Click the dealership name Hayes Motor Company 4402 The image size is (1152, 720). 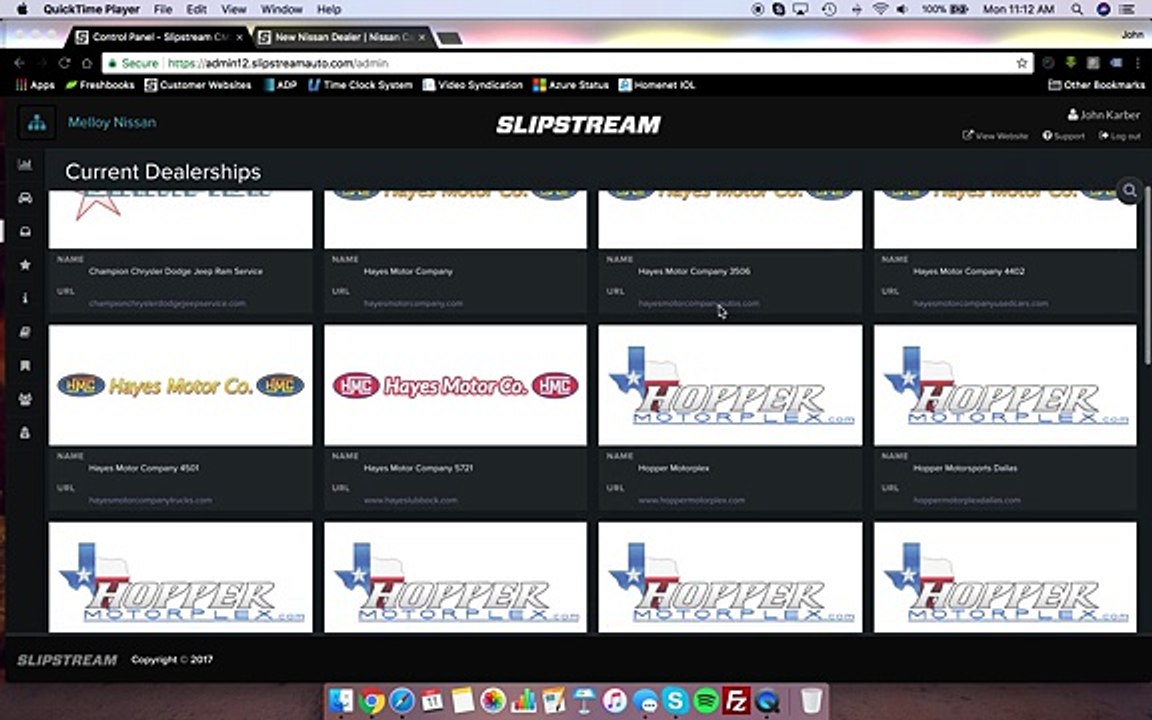click(x=969, y=271)
